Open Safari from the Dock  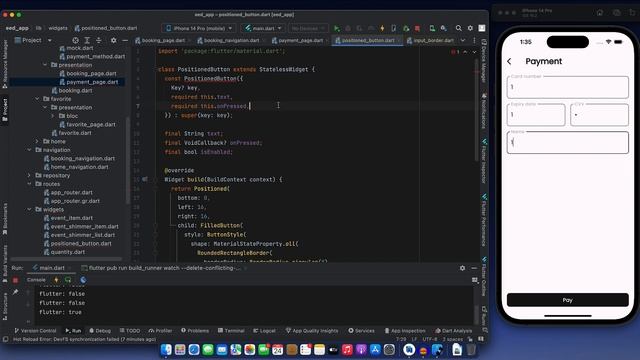pos(194,350)
